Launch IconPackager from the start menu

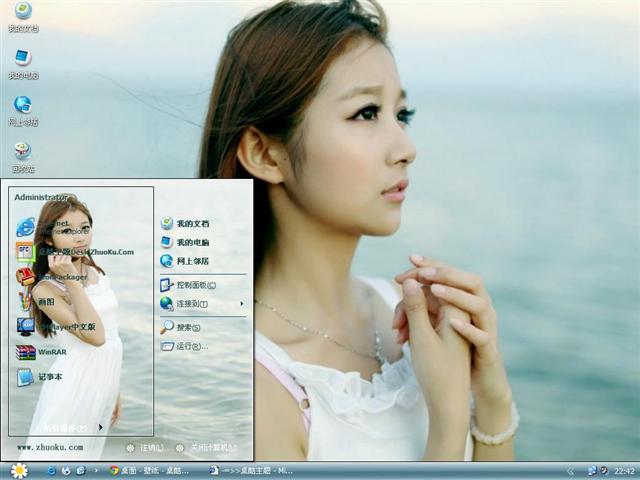coord(52,277)
